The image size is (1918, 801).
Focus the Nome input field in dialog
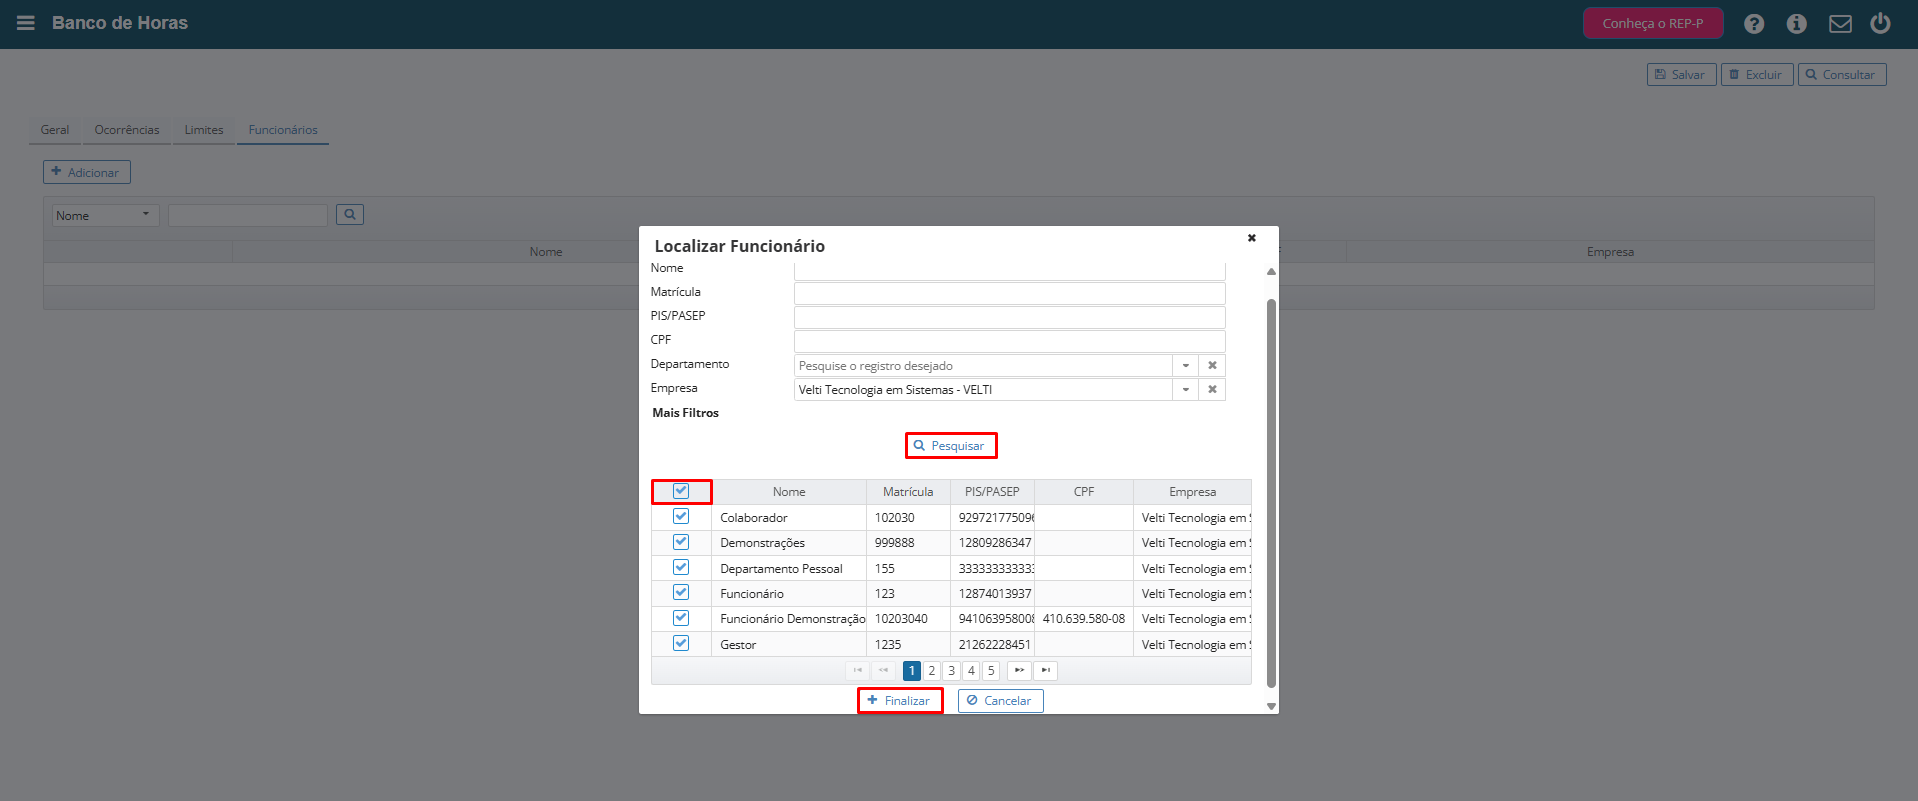tap(1009, 271)
